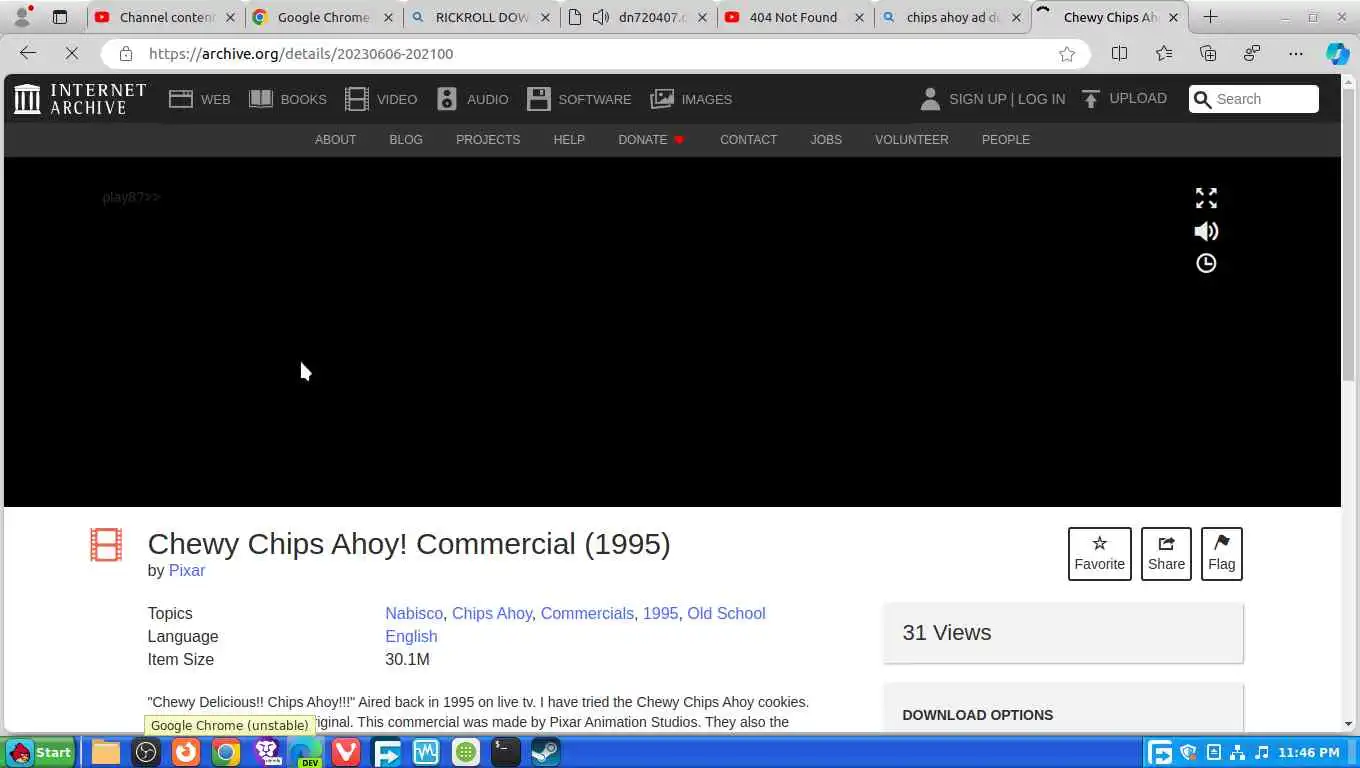Open the WEB section in Archive navigation
Image resolution: width=1360 pixels, height=768 pixels.
(x=200, y=99)
